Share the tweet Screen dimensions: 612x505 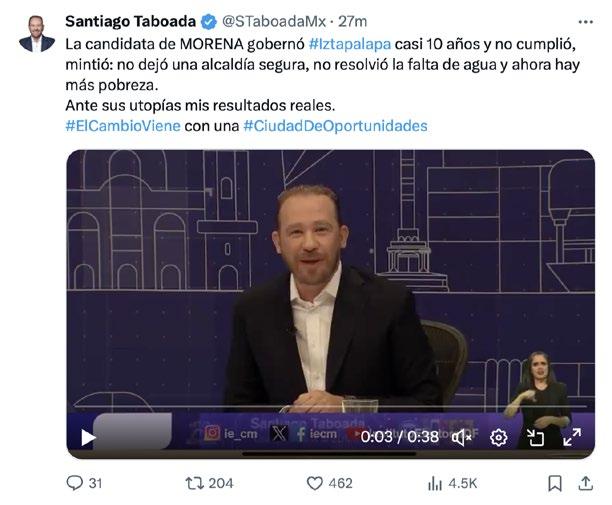tap(585, 484)
